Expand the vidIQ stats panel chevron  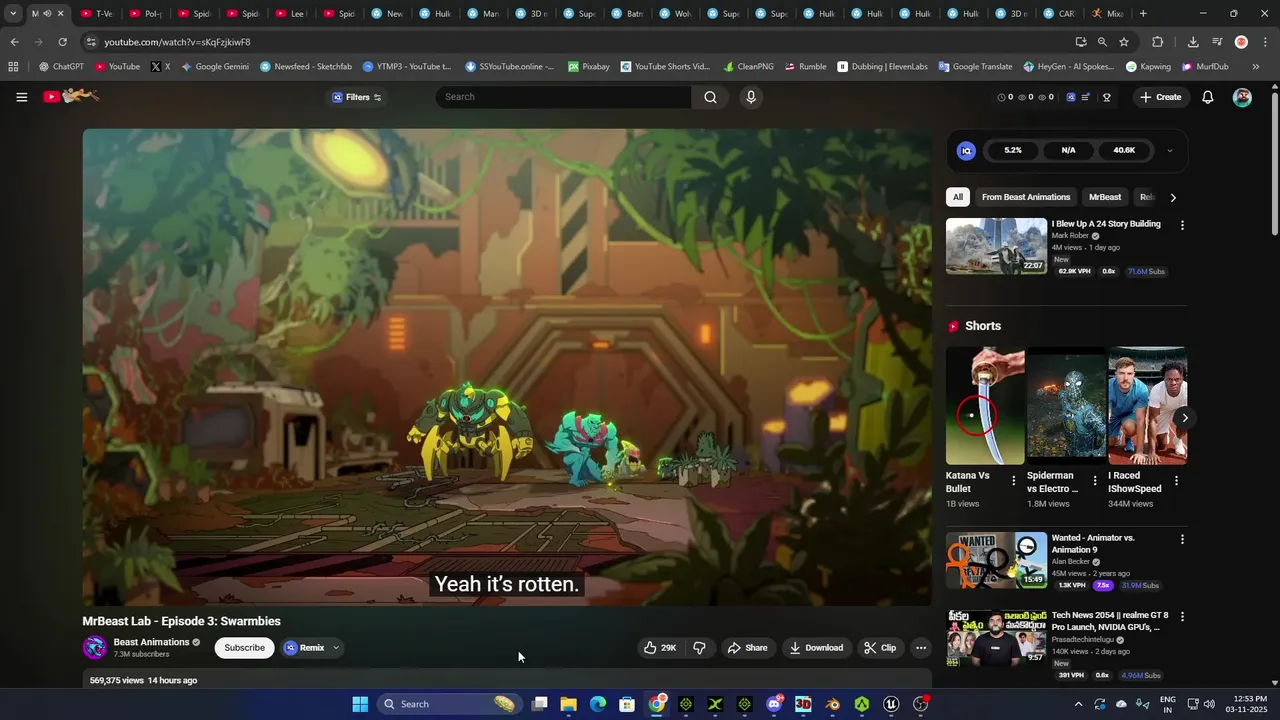pos(1169,151)
